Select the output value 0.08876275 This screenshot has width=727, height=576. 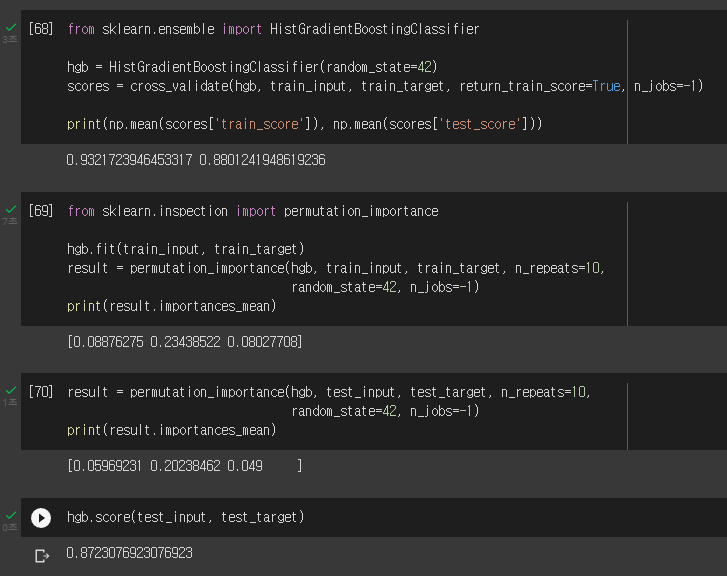[x=108, y=342]
